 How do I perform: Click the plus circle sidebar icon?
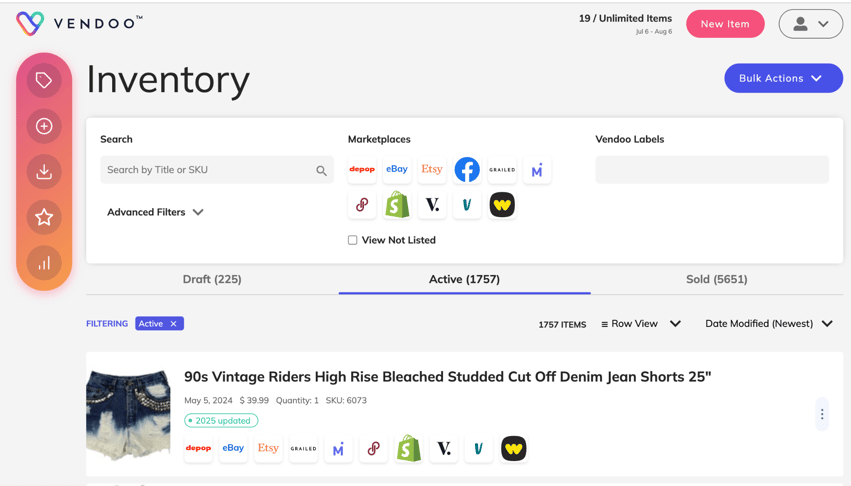pos(44,126)
